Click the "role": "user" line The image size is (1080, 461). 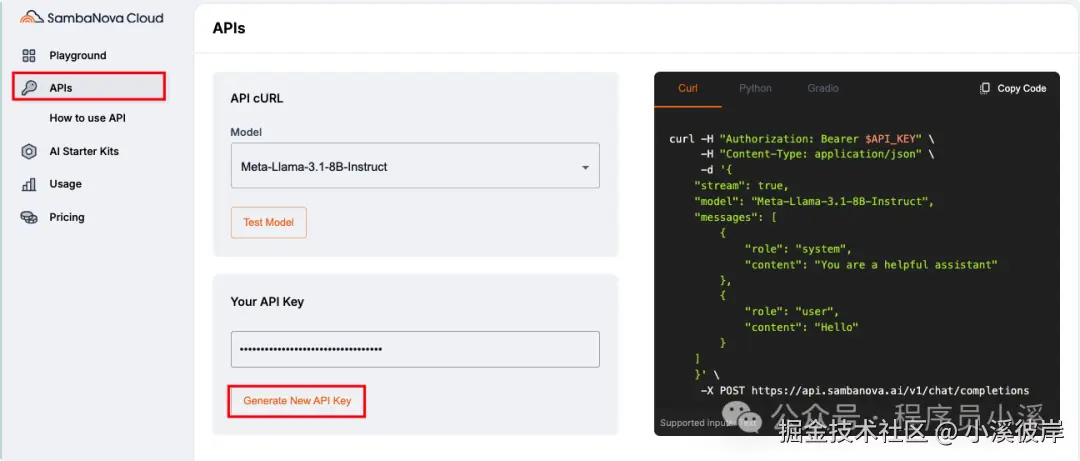(x=792, y=311)
